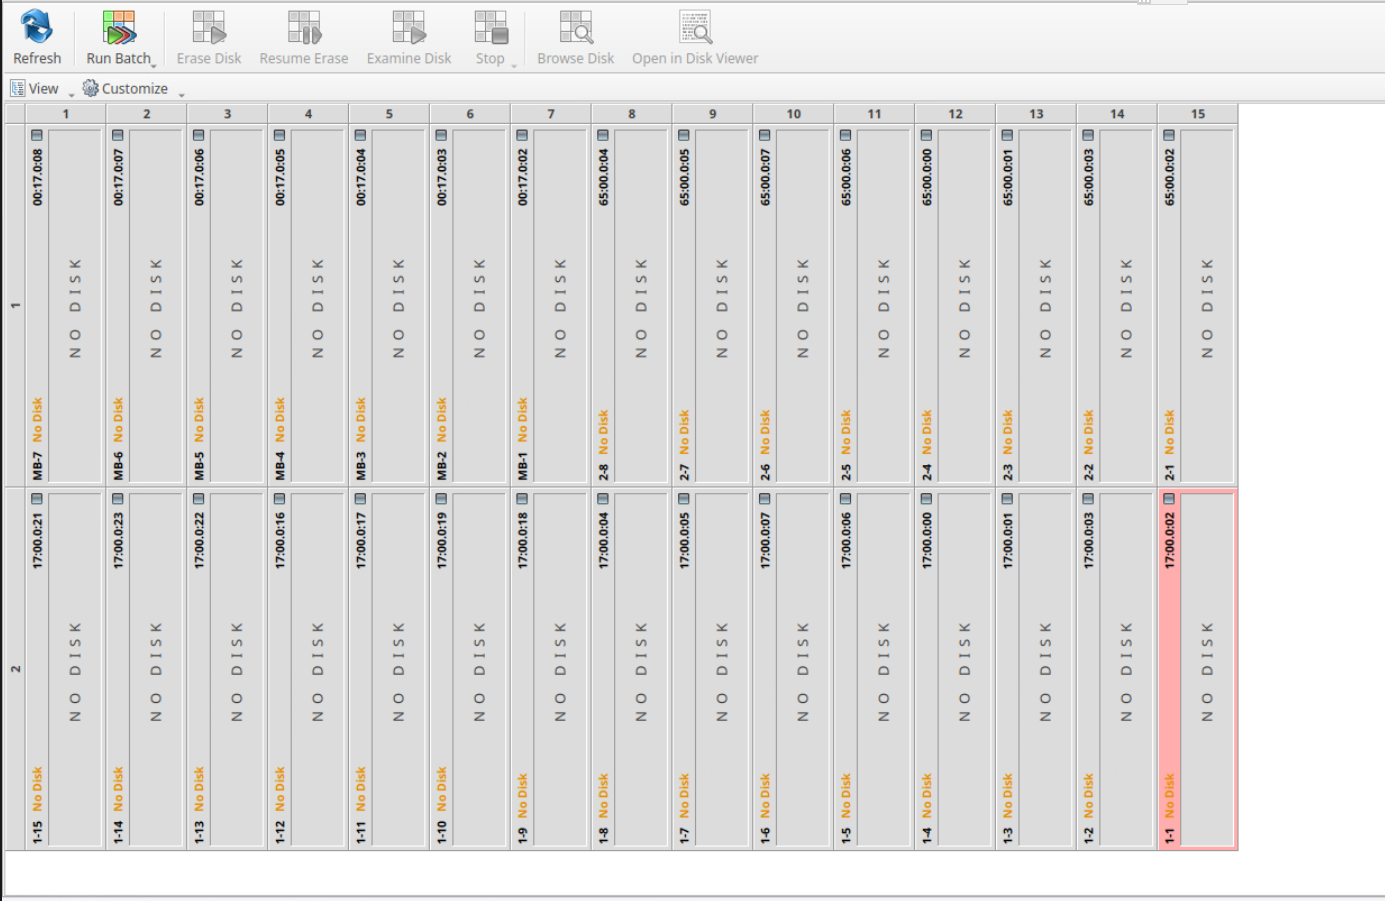Expand the Run Batch dropdown arrow
Viewport: 1385px width, 901px height.
[x=154, y=66]
